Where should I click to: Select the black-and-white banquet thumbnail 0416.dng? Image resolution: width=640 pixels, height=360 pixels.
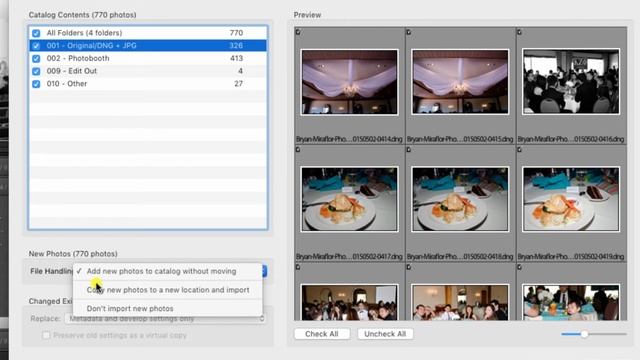pos(571,82)
